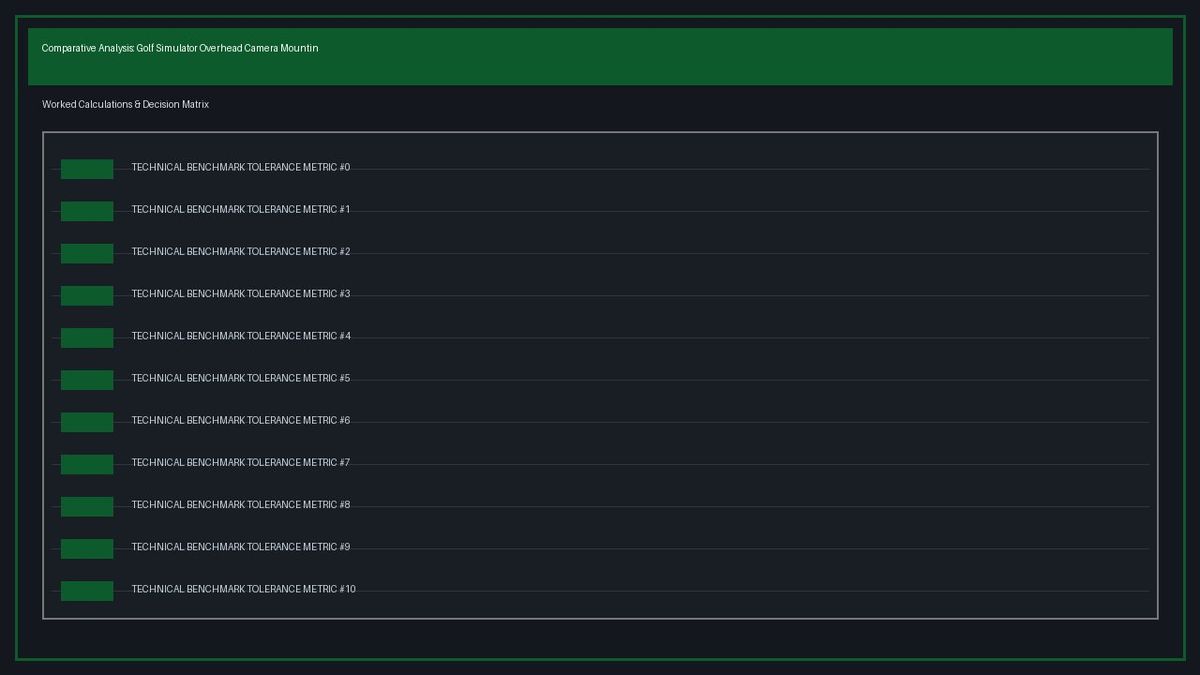
Task: Select the green block for Metric #5
Action: click(x=87, y=380)
